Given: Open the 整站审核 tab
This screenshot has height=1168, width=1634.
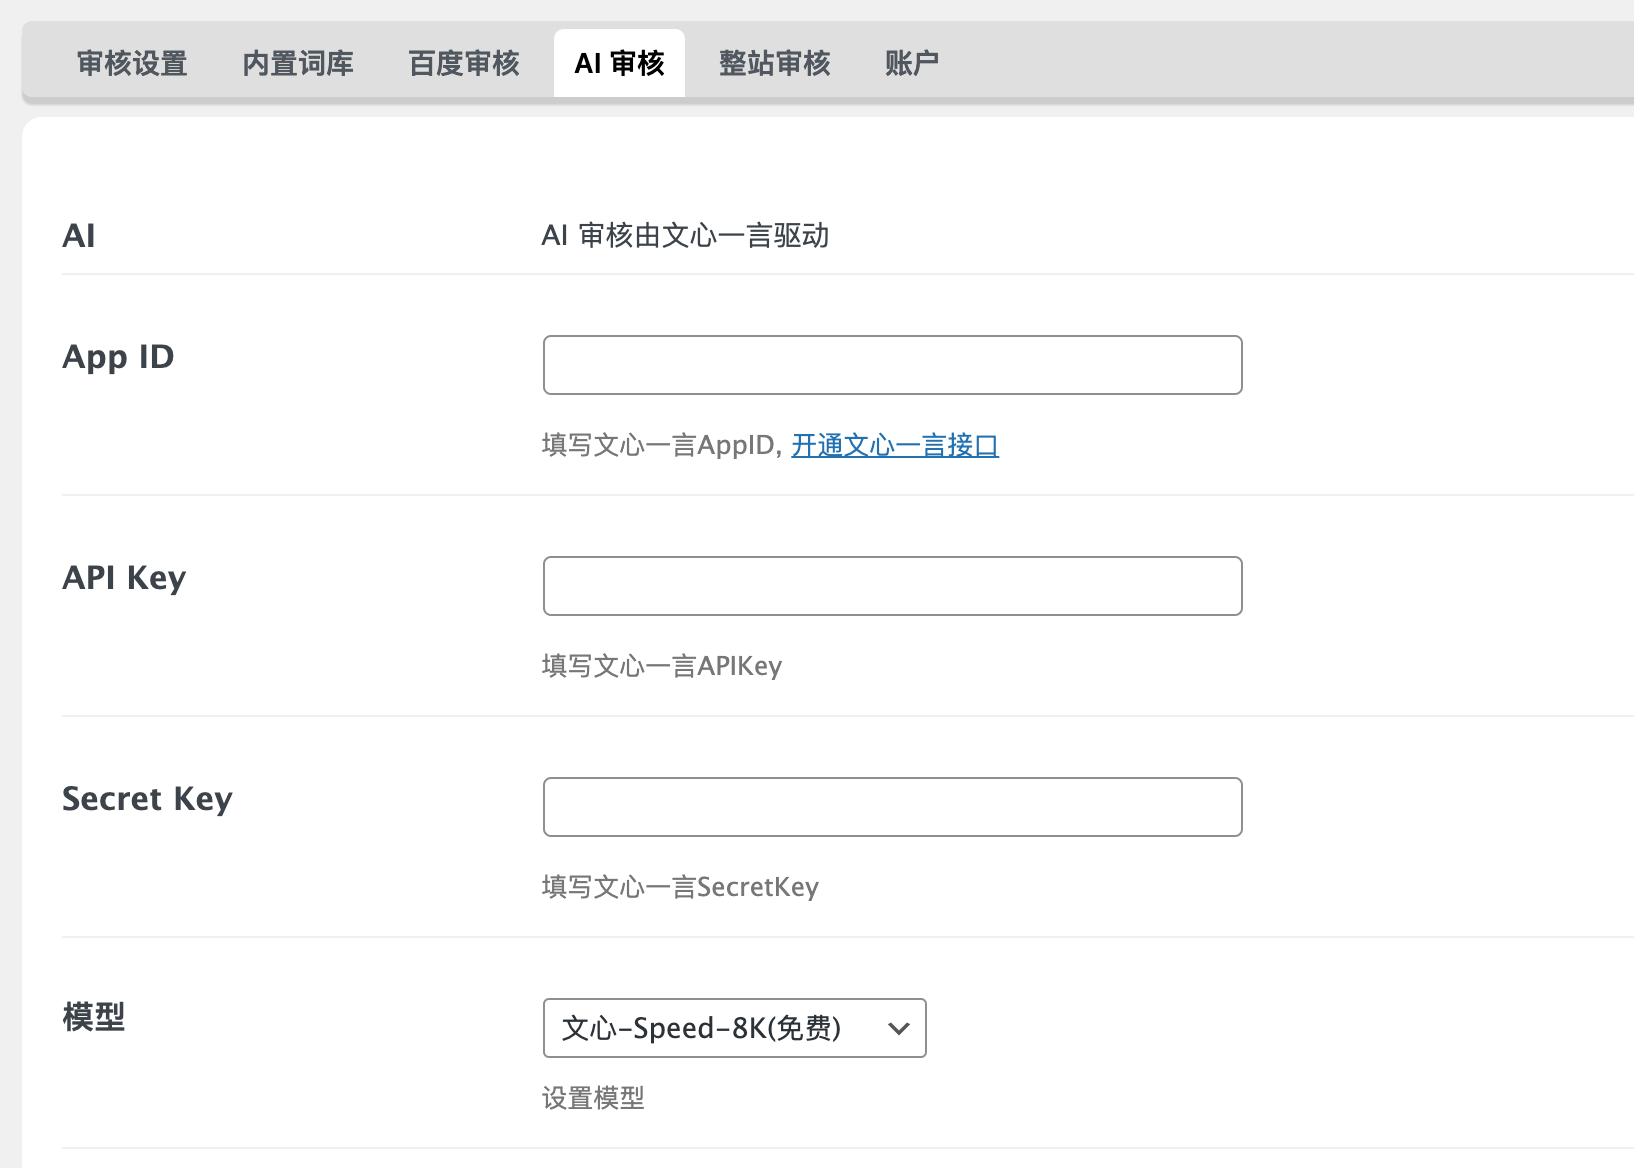Looking at the screenshot, I should click(x=775, y=63).
